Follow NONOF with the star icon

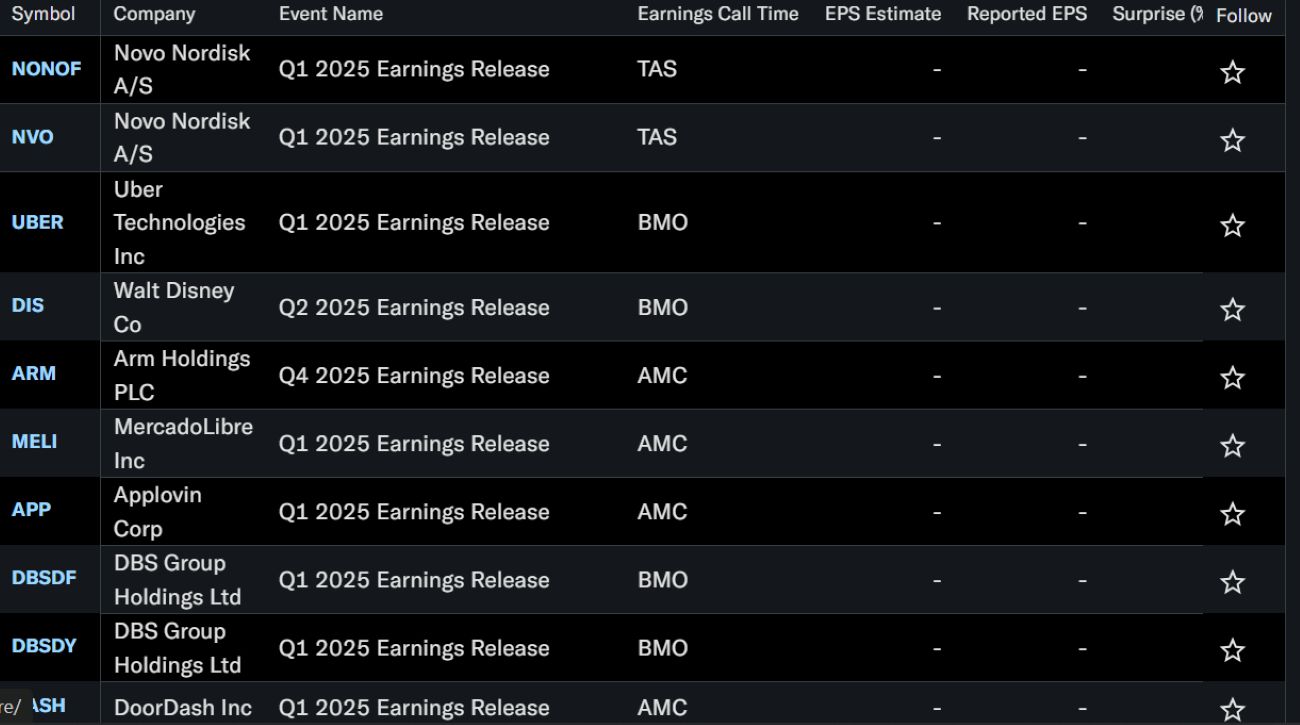tap(1232, 72)
